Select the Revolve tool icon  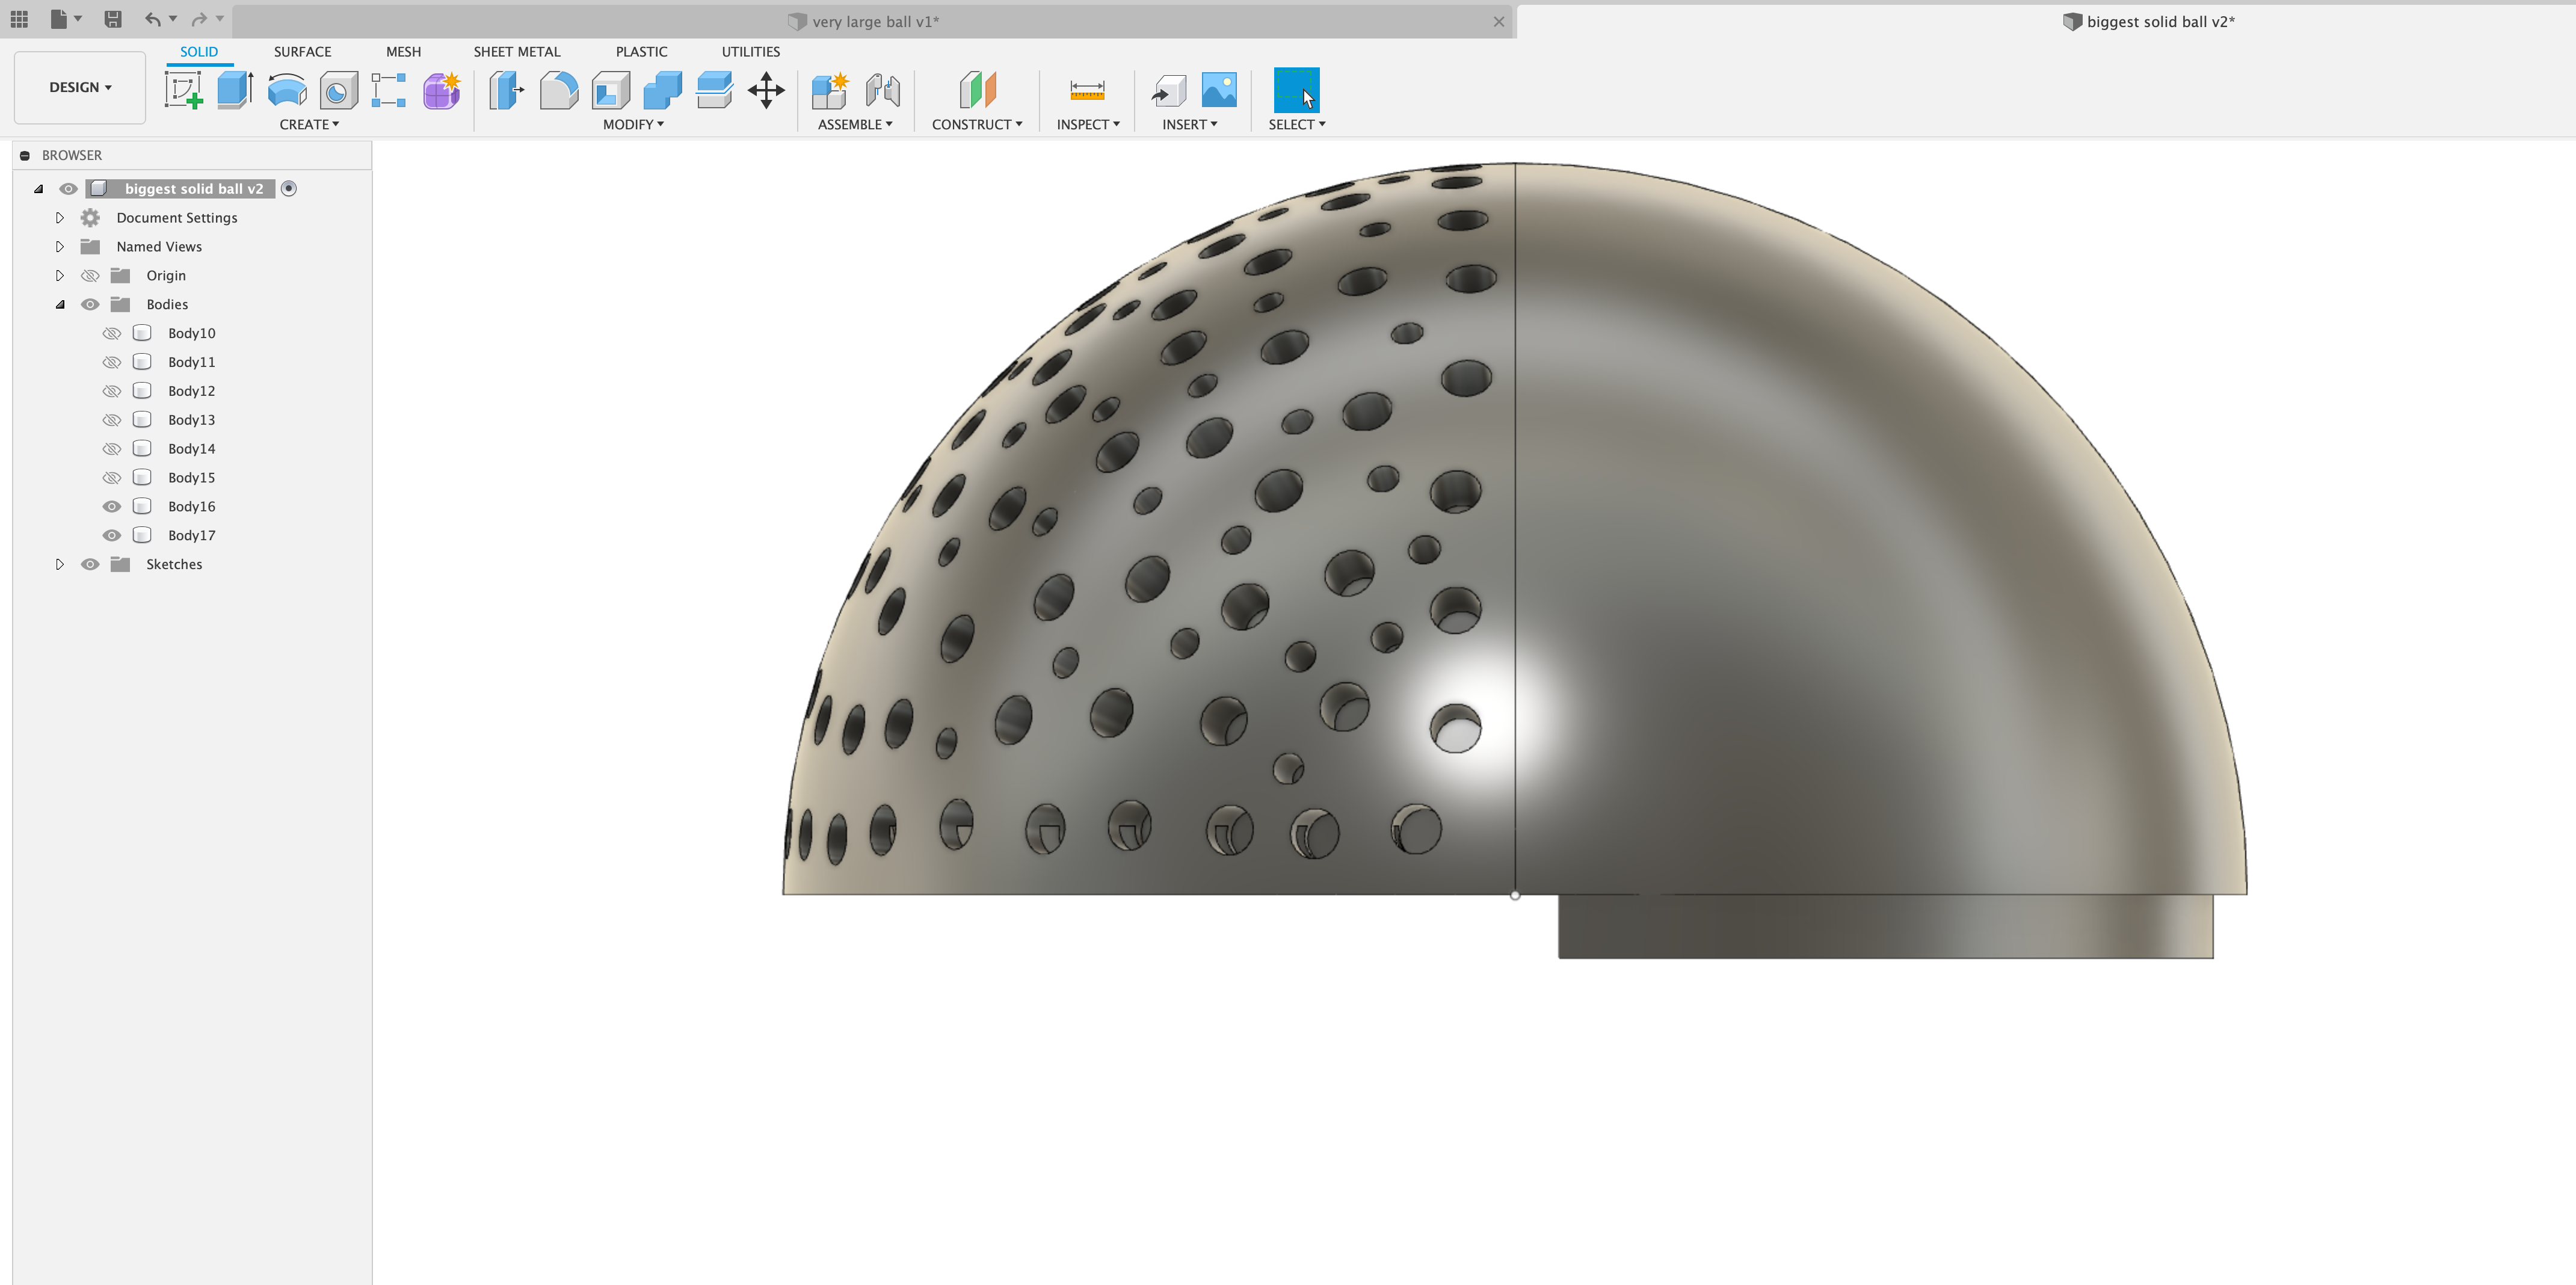(x=287, y=90)
